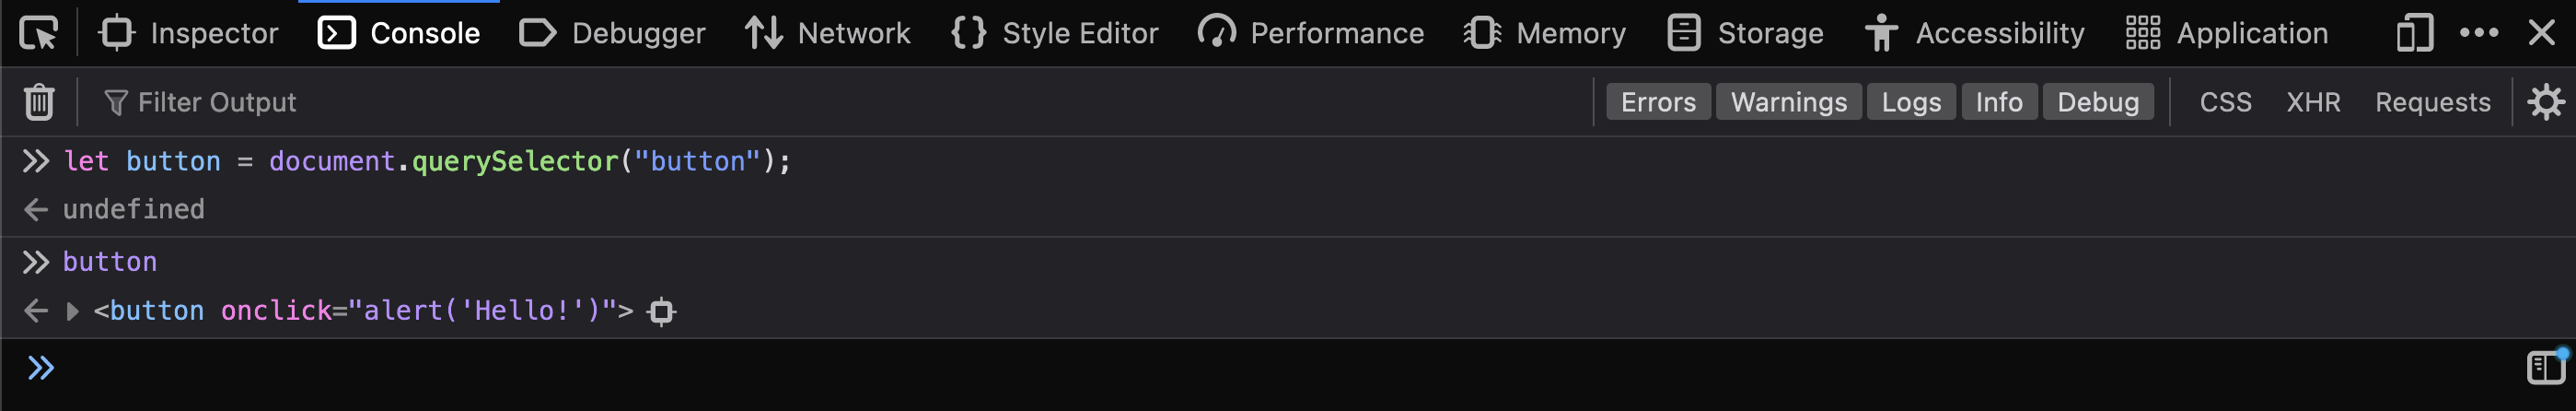Viewport: 2576px width, 411px height.
Task: Open the Style Editor tab
Action: point(1054,33)
